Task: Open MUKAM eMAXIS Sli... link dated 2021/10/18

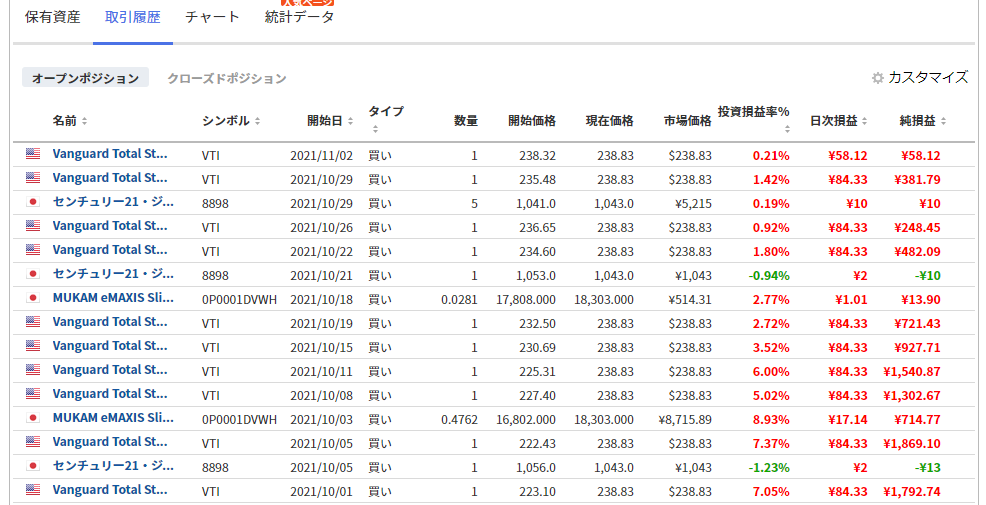Action: pyautogui.click(x=113, y=298)
